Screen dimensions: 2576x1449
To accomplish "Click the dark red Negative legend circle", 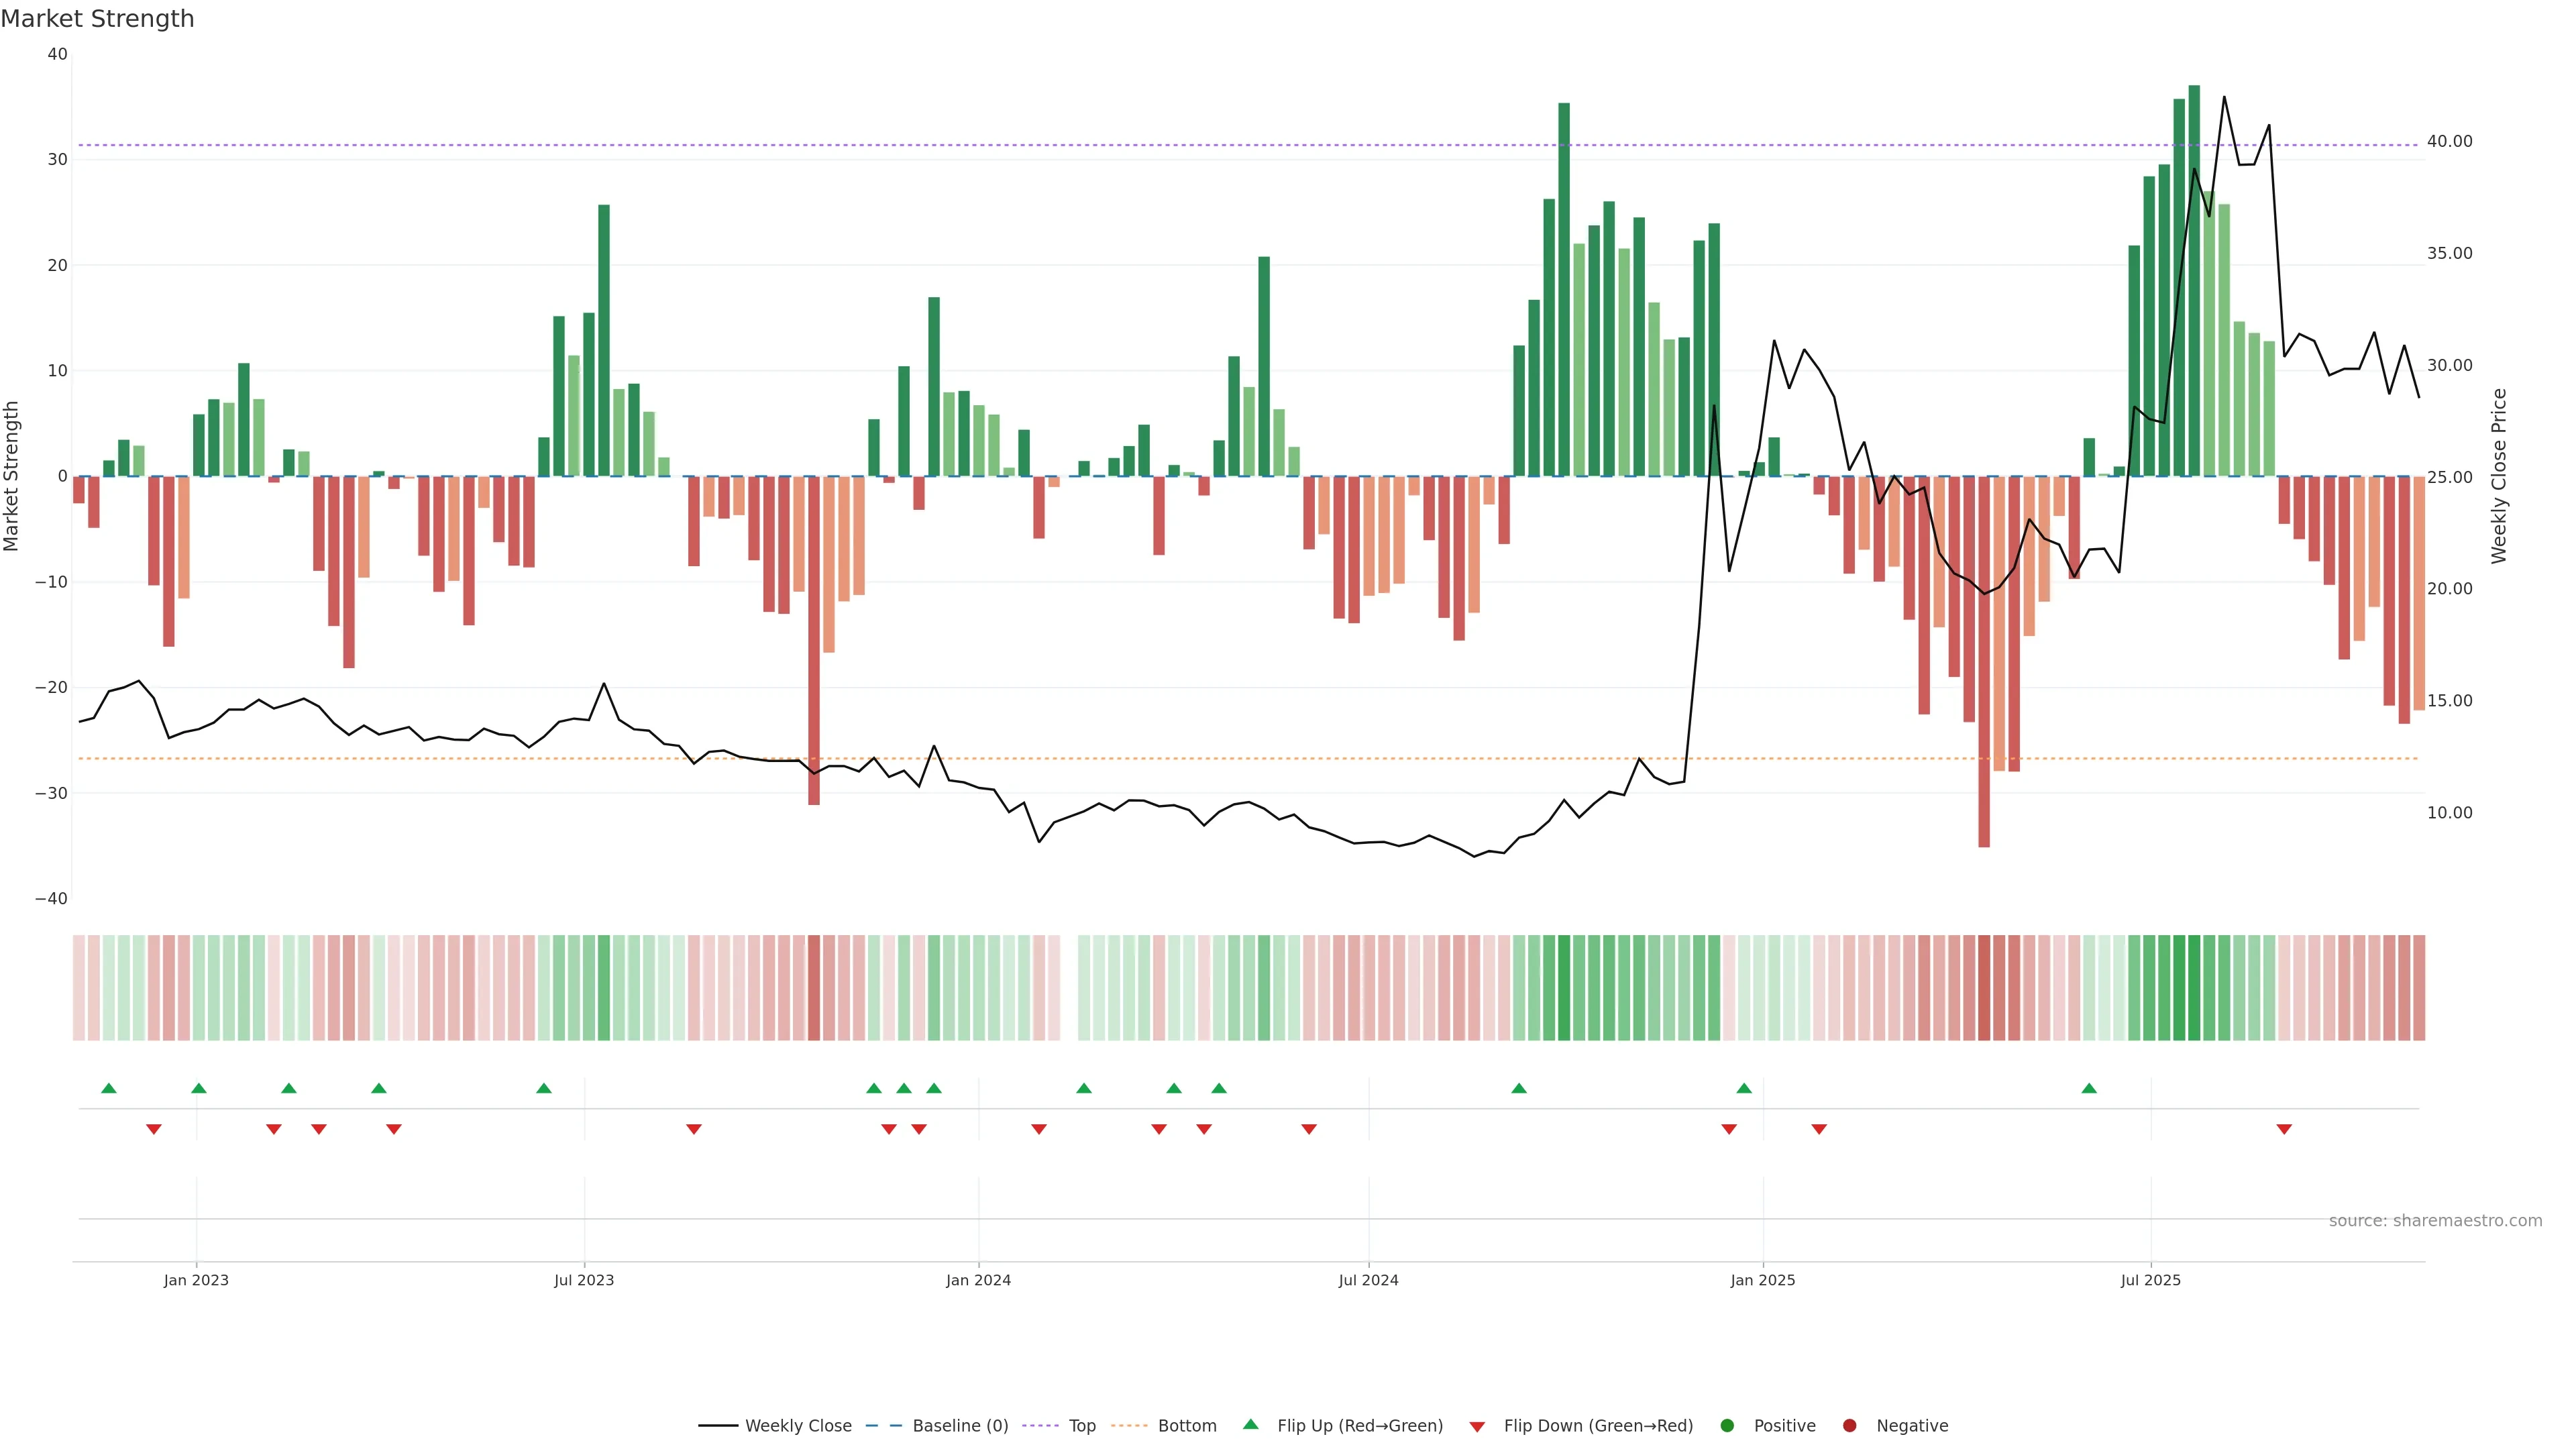I will 1849,1426.
